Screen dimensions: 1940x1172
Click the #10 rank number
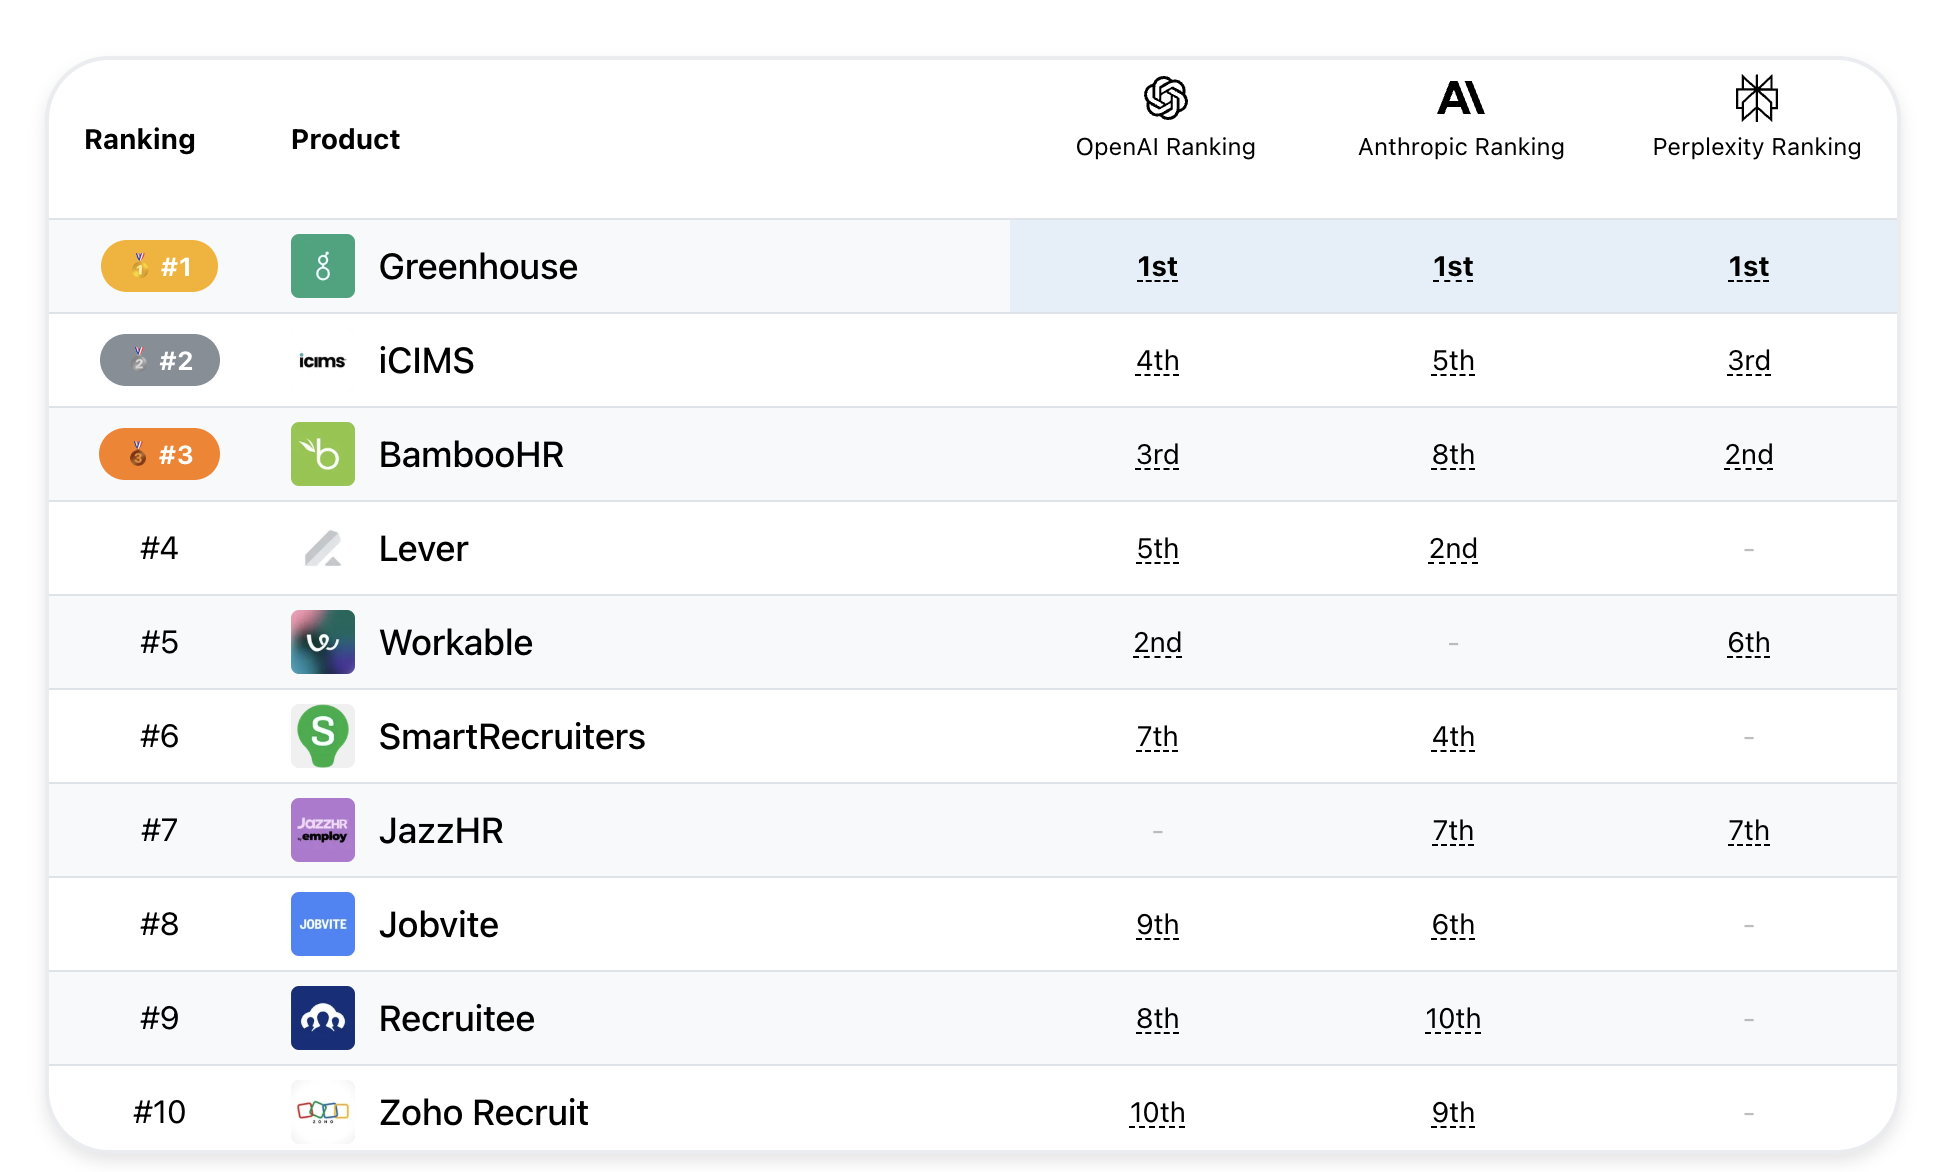click(159, 1112)
